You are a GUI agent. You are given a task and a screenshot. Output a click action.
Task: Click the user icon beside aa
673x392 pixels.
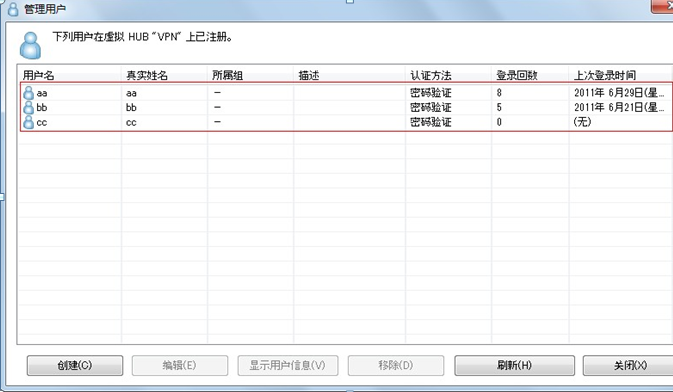point(29,93)
